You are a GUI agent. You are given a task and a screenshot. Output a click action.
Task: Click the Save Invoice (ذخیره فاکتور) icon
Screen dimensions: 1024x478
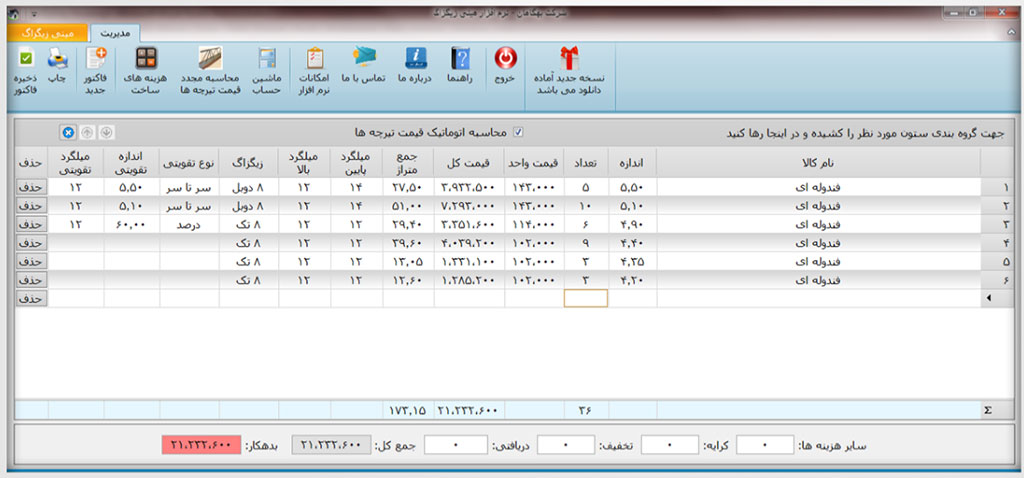pyautogui.click(x=26, y=60)
